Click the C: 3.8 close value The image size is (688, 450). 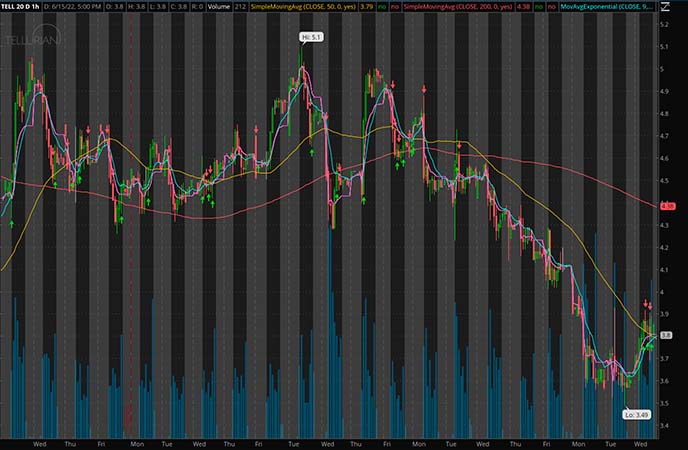tap(178, 7)
